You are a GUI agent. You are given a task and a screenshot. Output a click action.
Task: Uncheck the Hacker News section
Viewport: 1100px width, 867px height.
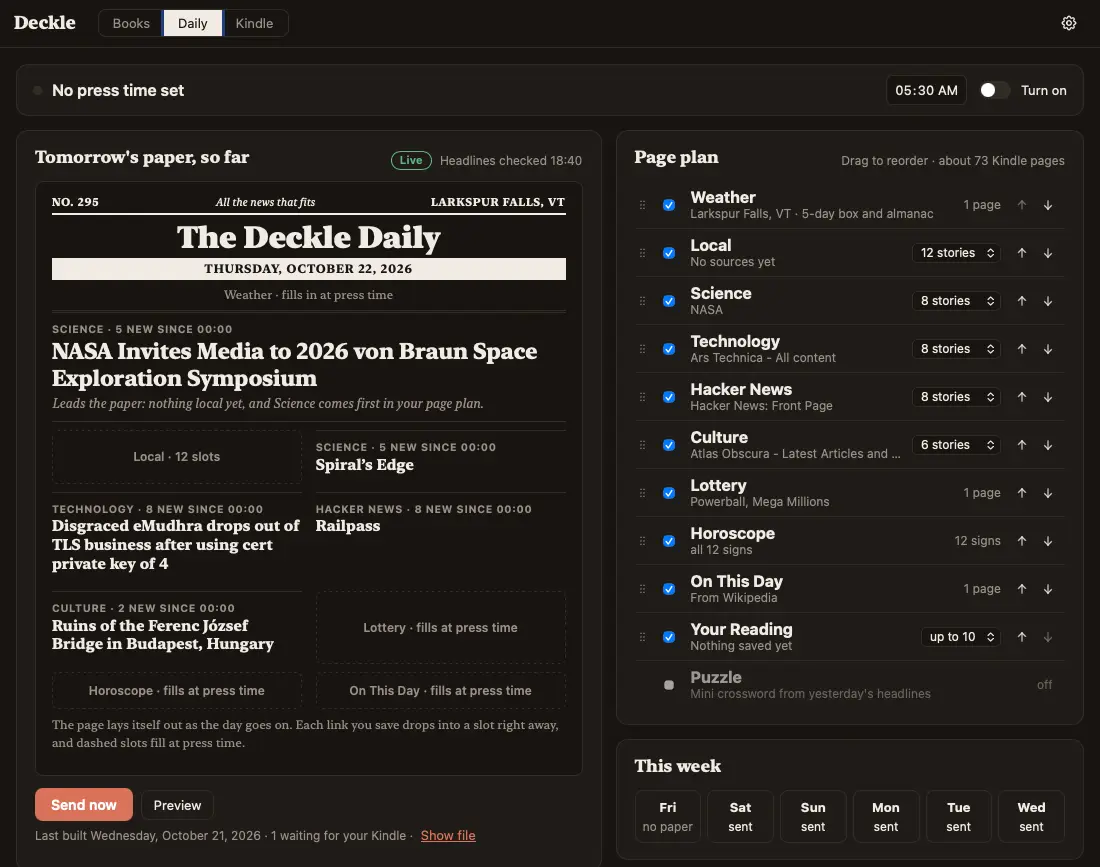(x=669, y=397)
